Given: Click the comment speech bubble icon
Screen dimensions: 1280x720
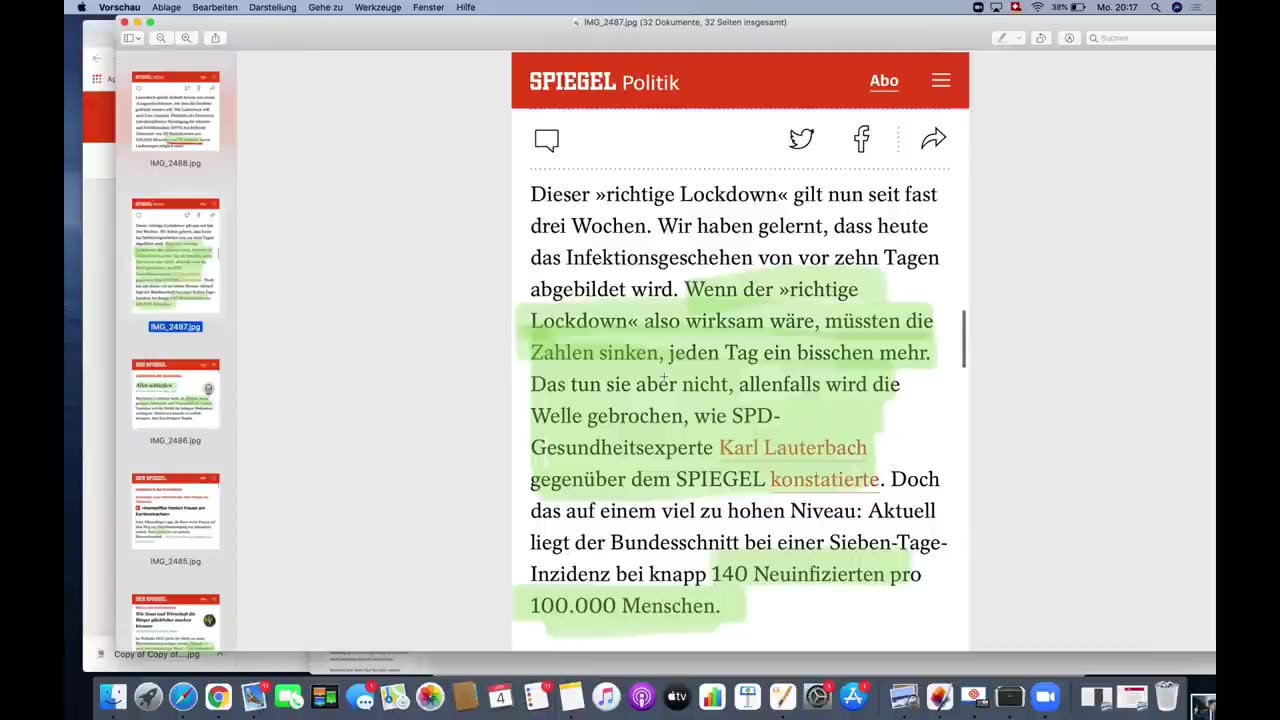Looking at the screenshot, I should pos(546,140).
